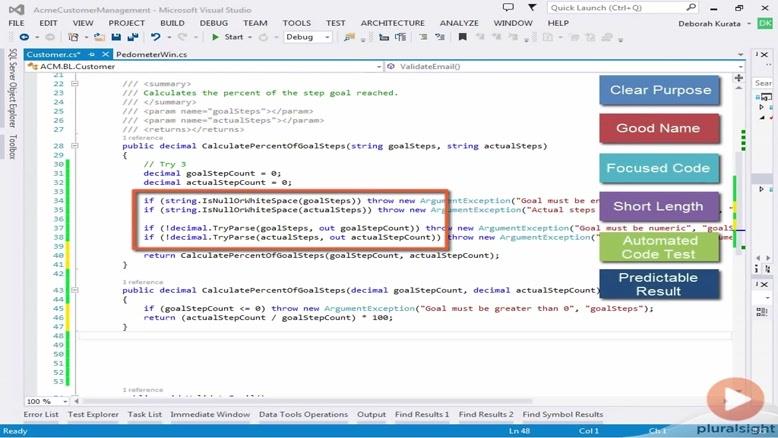Click the green DK account avatar
The image size is (778, 438).
pos(765,23)
